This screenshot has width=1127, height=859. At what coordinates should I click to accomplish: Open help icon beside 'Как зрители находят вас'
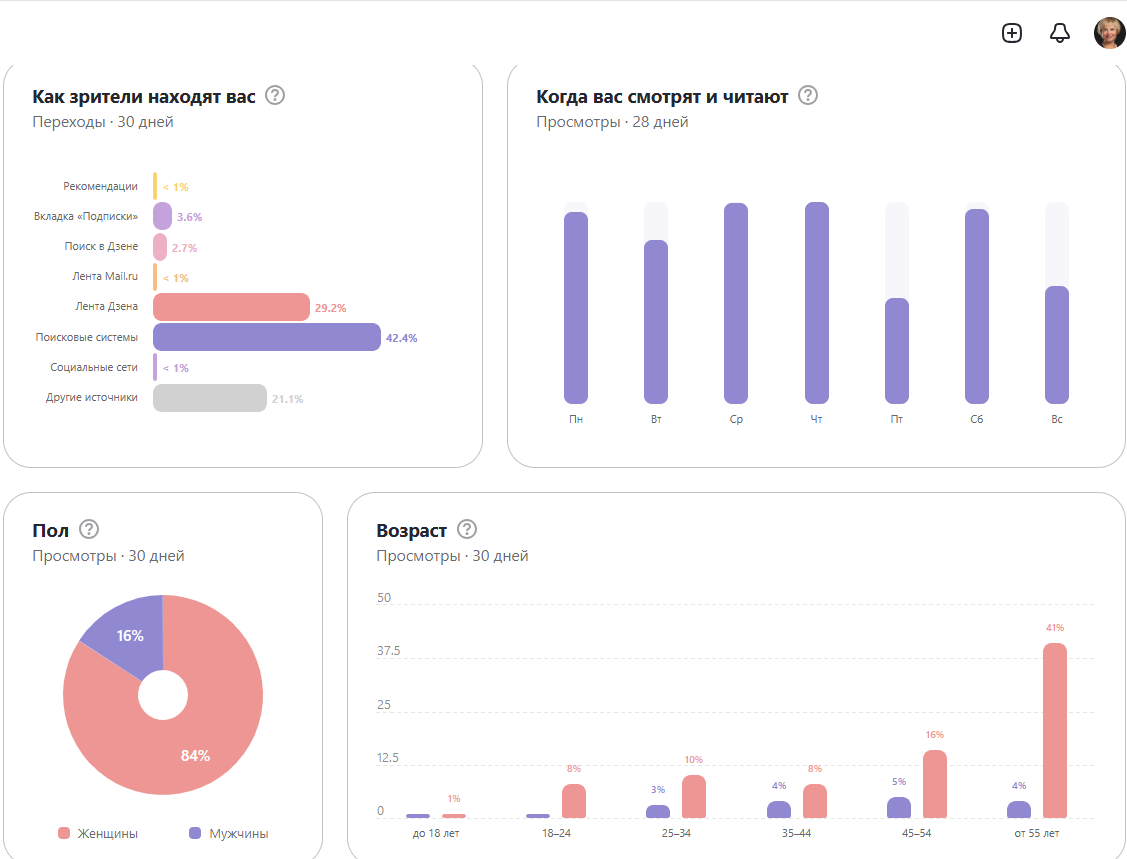[x=275, y=95]
